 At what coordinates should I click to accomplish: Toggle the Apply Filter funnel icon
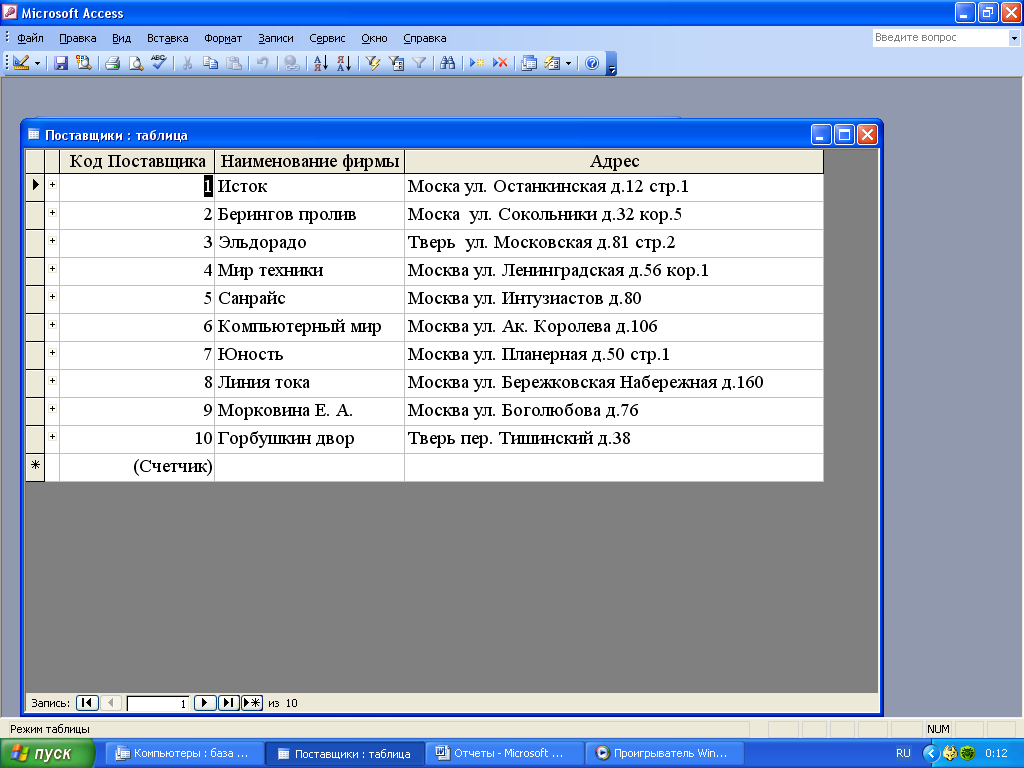[419, 63]
